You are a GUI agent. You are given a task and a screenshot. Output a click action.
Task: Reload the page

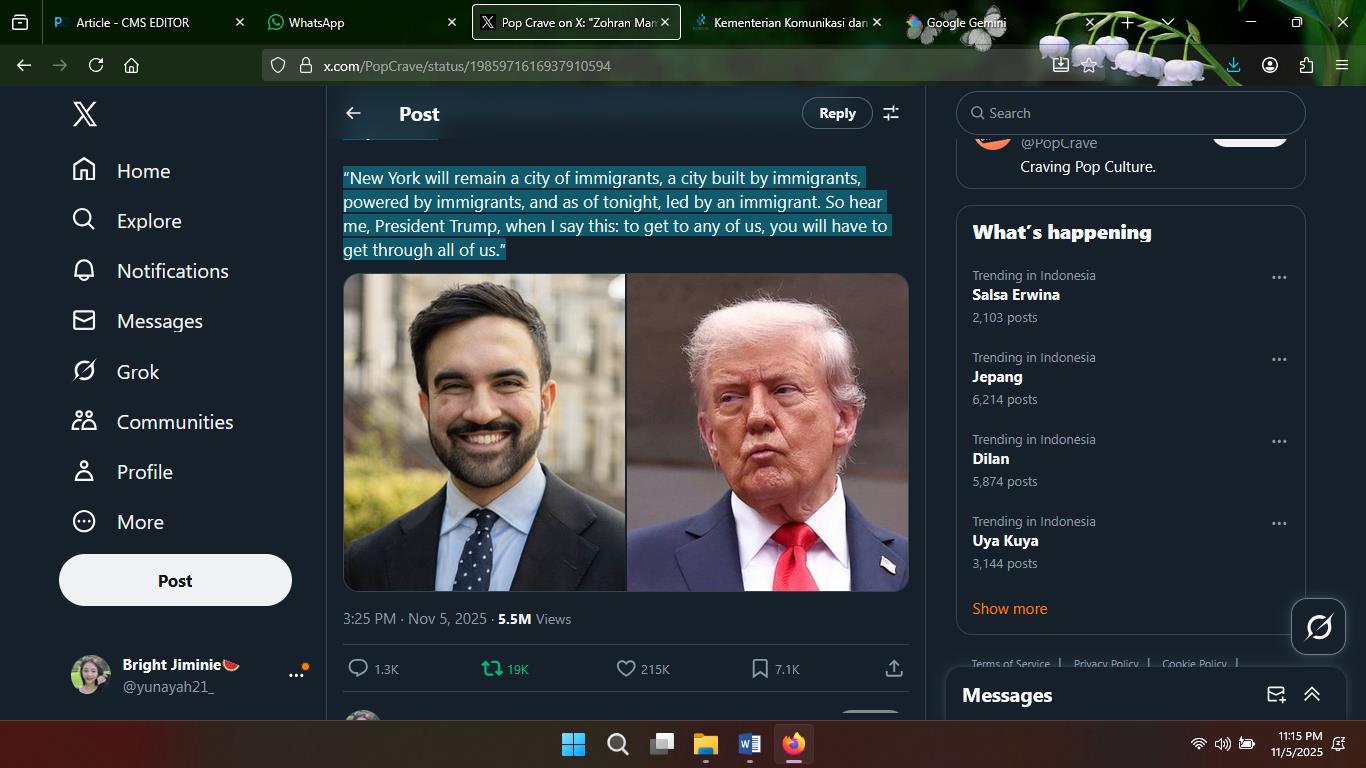tap(96, 65)
